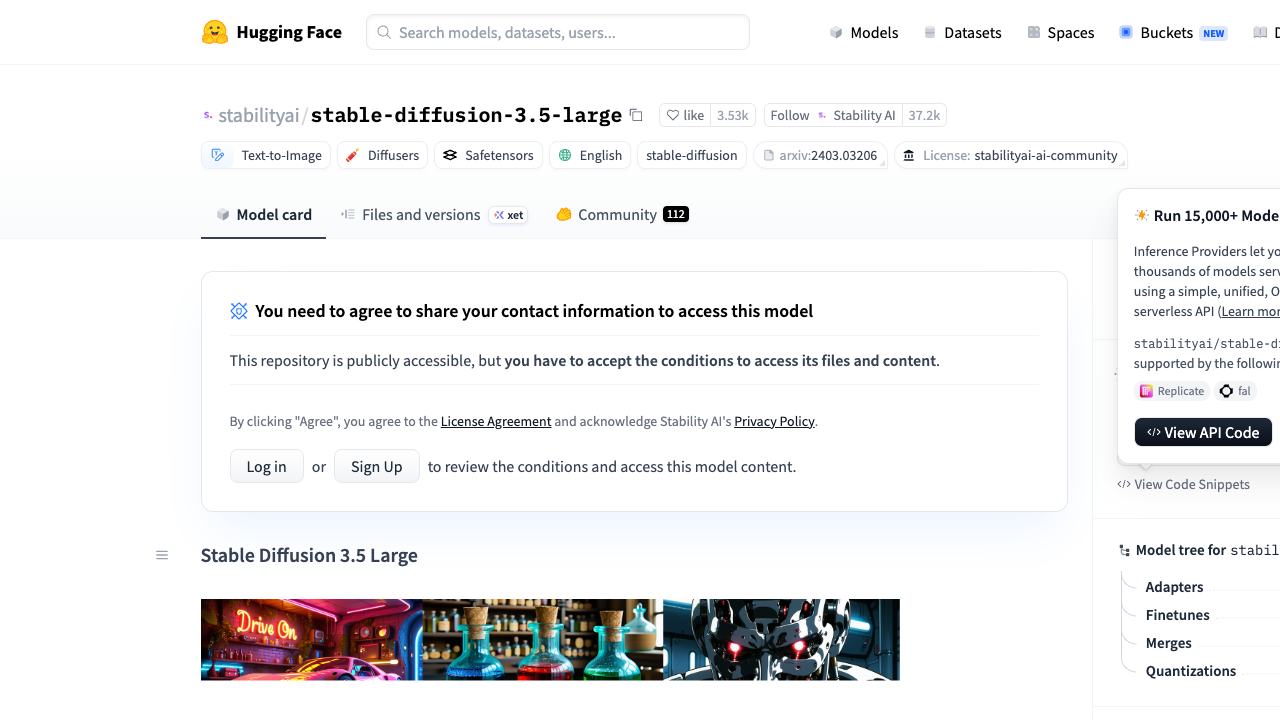This screenshot has width=1280, height=720.
Task: Click the stabilityai organization link
Action: tap(259, 115)
